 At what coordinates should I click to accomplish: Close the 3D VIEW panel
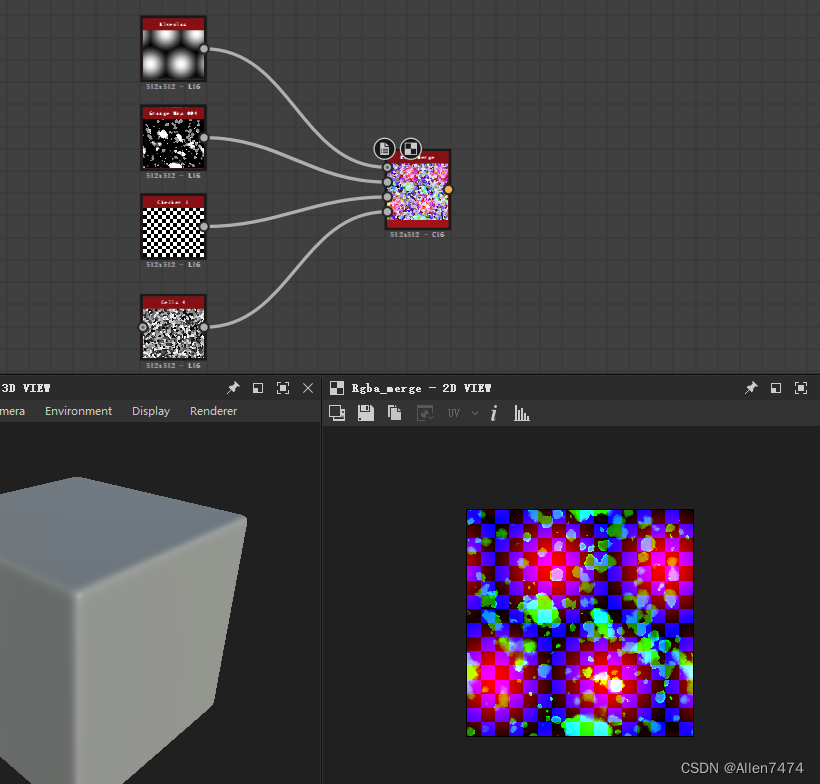click(x=308, y=388)
